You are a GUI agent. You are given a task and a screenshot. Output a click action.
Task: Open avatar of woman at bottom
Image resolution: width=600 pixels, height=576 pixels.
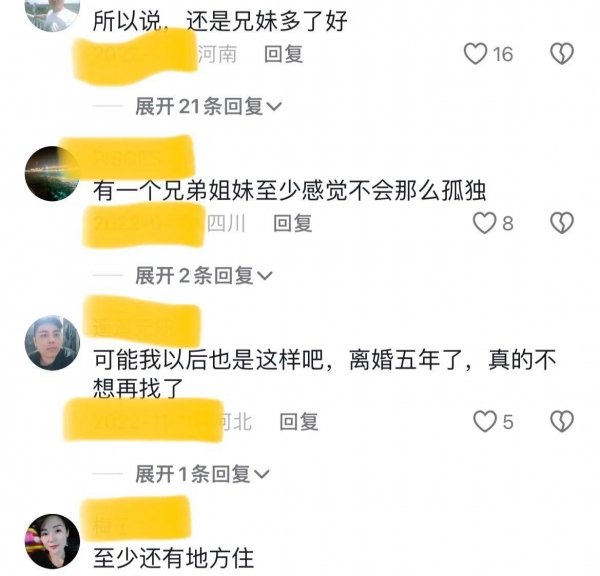coord(52,542)
